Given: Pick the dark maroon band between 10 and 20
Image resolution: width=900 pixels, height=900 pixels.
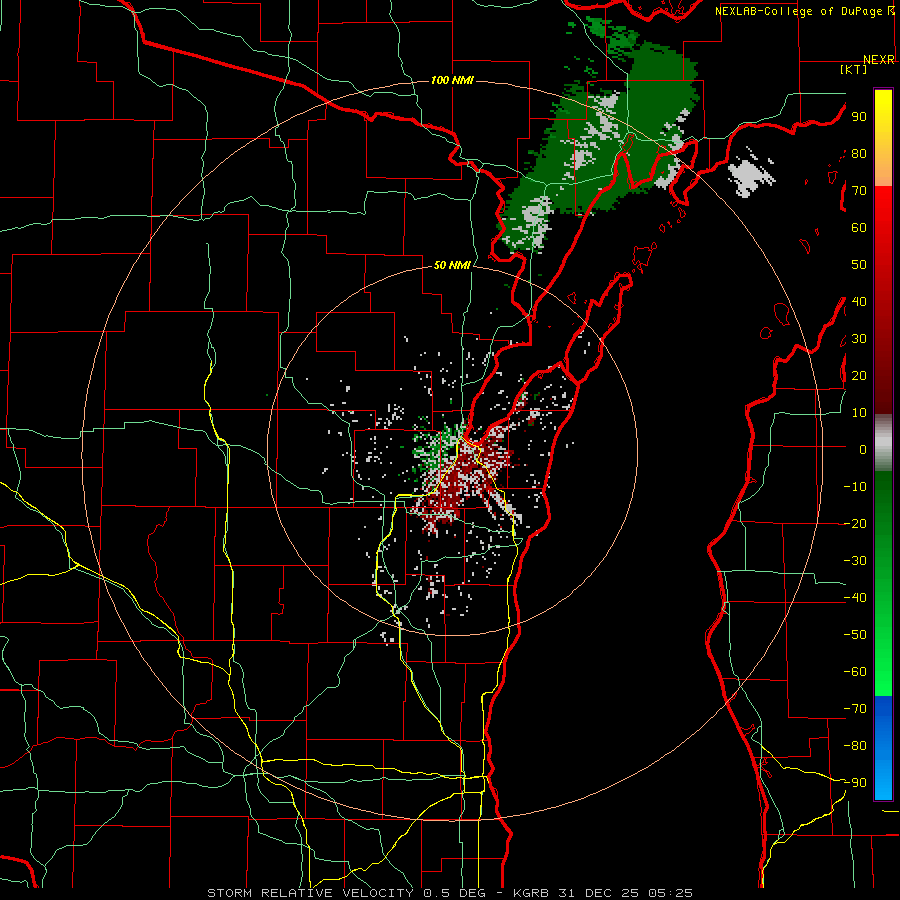Looking at the screenshot, I should [883, 396].
